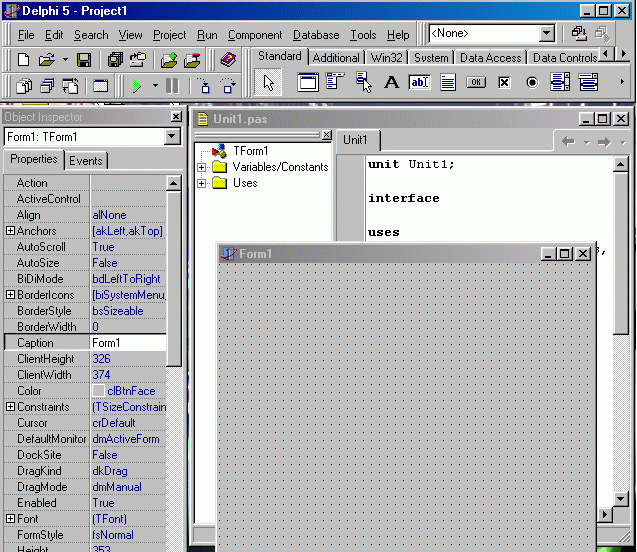Close the code explorer pane

coord(327,135)
